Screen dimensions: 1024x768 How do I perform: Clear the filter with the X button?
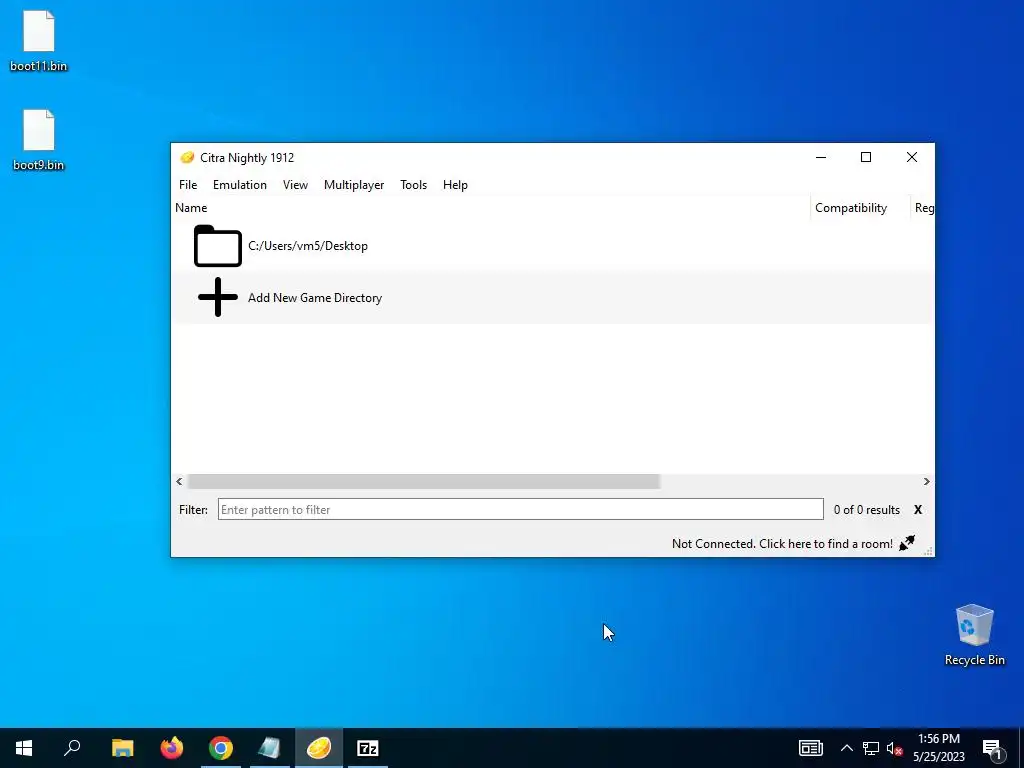click(x=918, y=510)
